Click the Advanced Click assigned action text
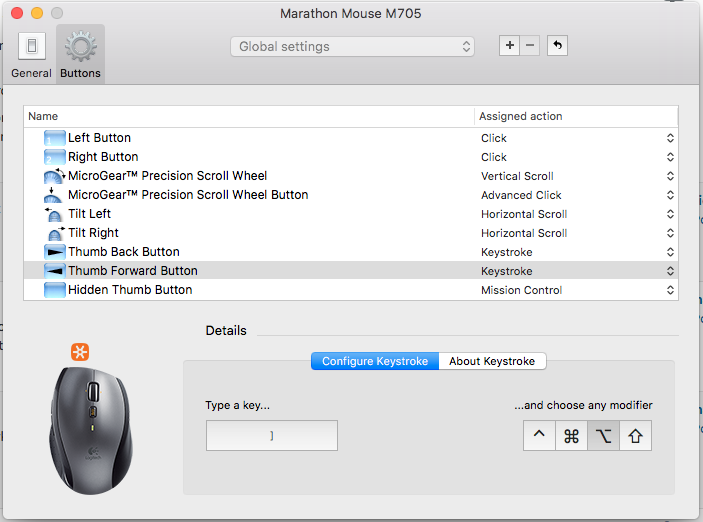Image resolution: width=703 pixels, height=522 pixels. [521, 195]
